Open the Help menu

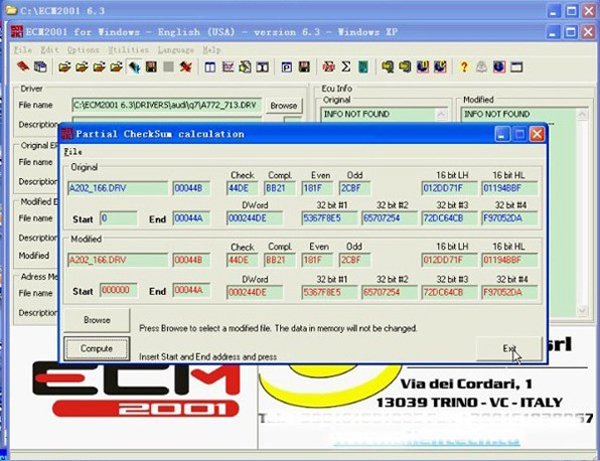(211, 50)
